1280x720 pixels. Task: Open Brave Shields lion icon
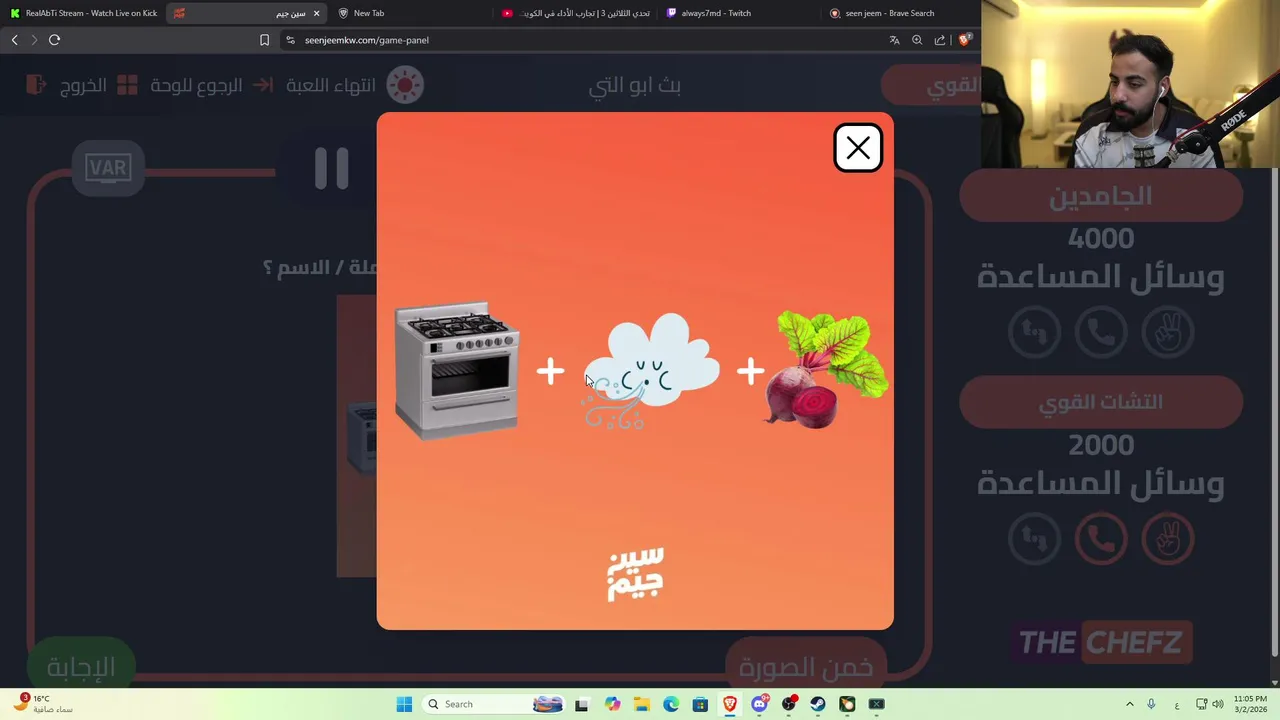coord(964,40)
